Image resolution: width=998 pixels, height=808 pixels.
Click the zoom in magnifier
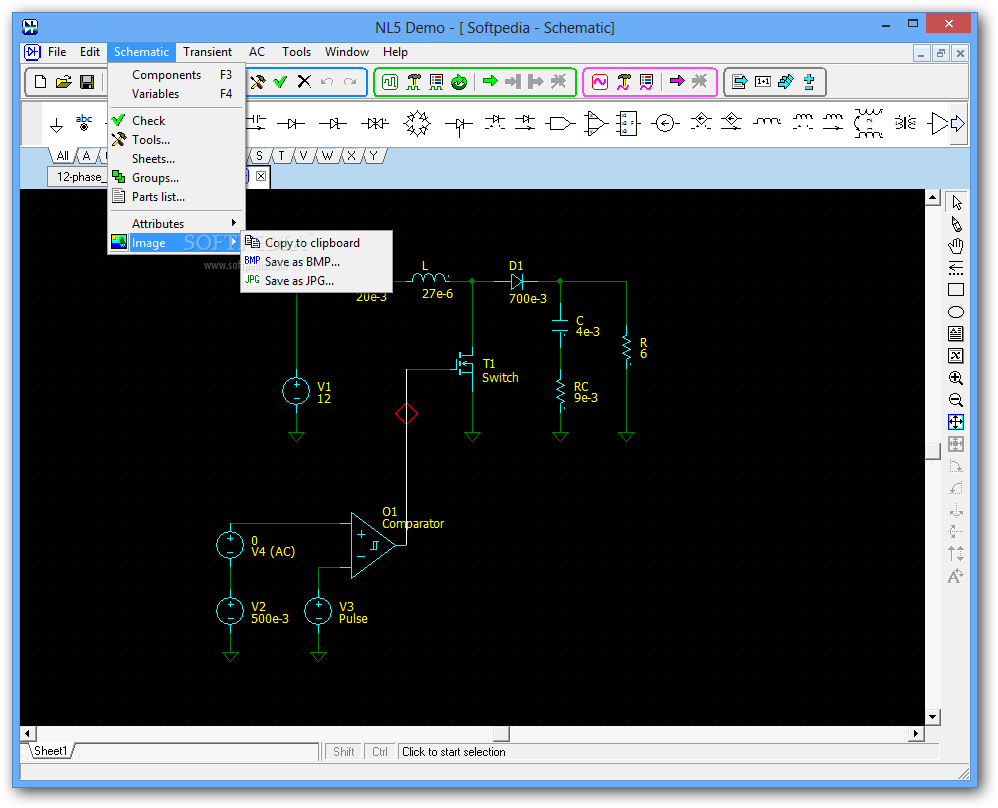click(956, 378)
